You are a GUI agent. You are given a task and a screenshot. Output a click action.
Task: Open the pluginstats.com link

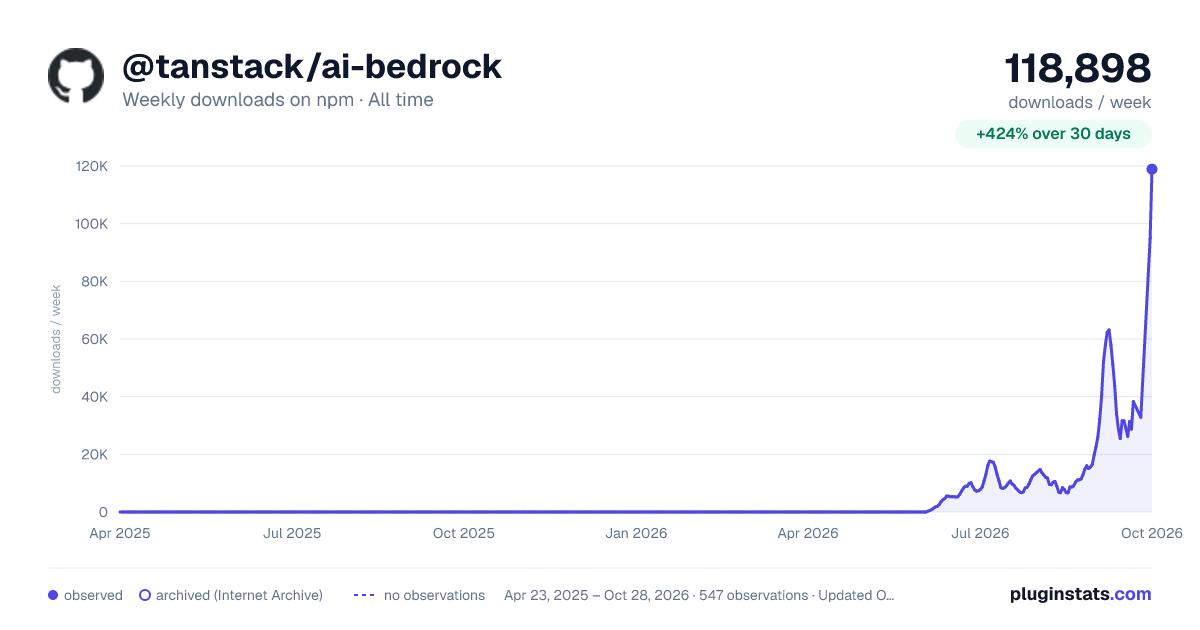1081,594
